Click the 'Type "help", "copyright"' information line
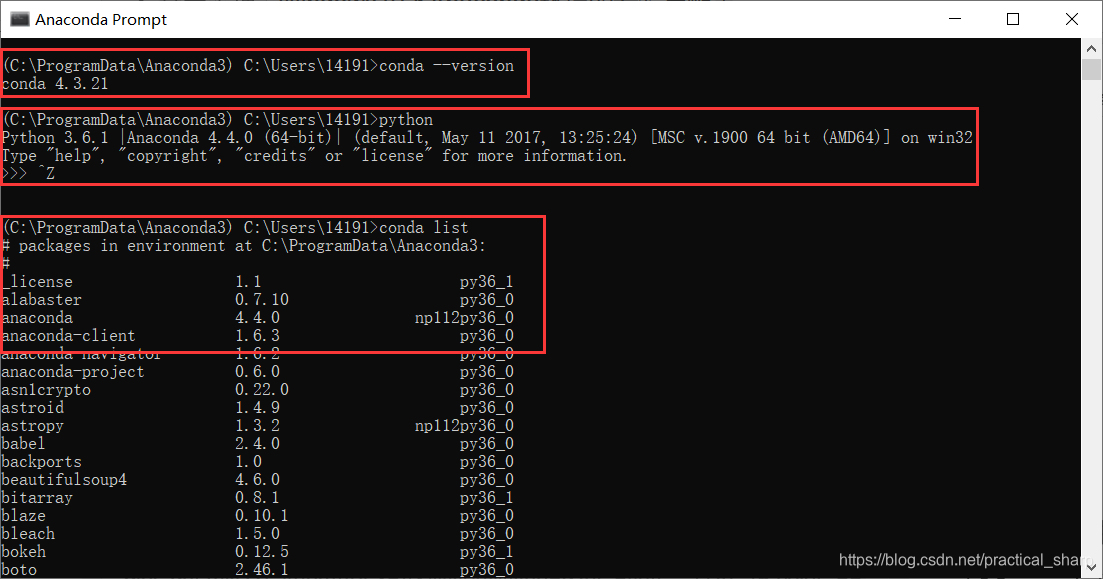Viewport: 1103px width, 579px height. [314, 155]
